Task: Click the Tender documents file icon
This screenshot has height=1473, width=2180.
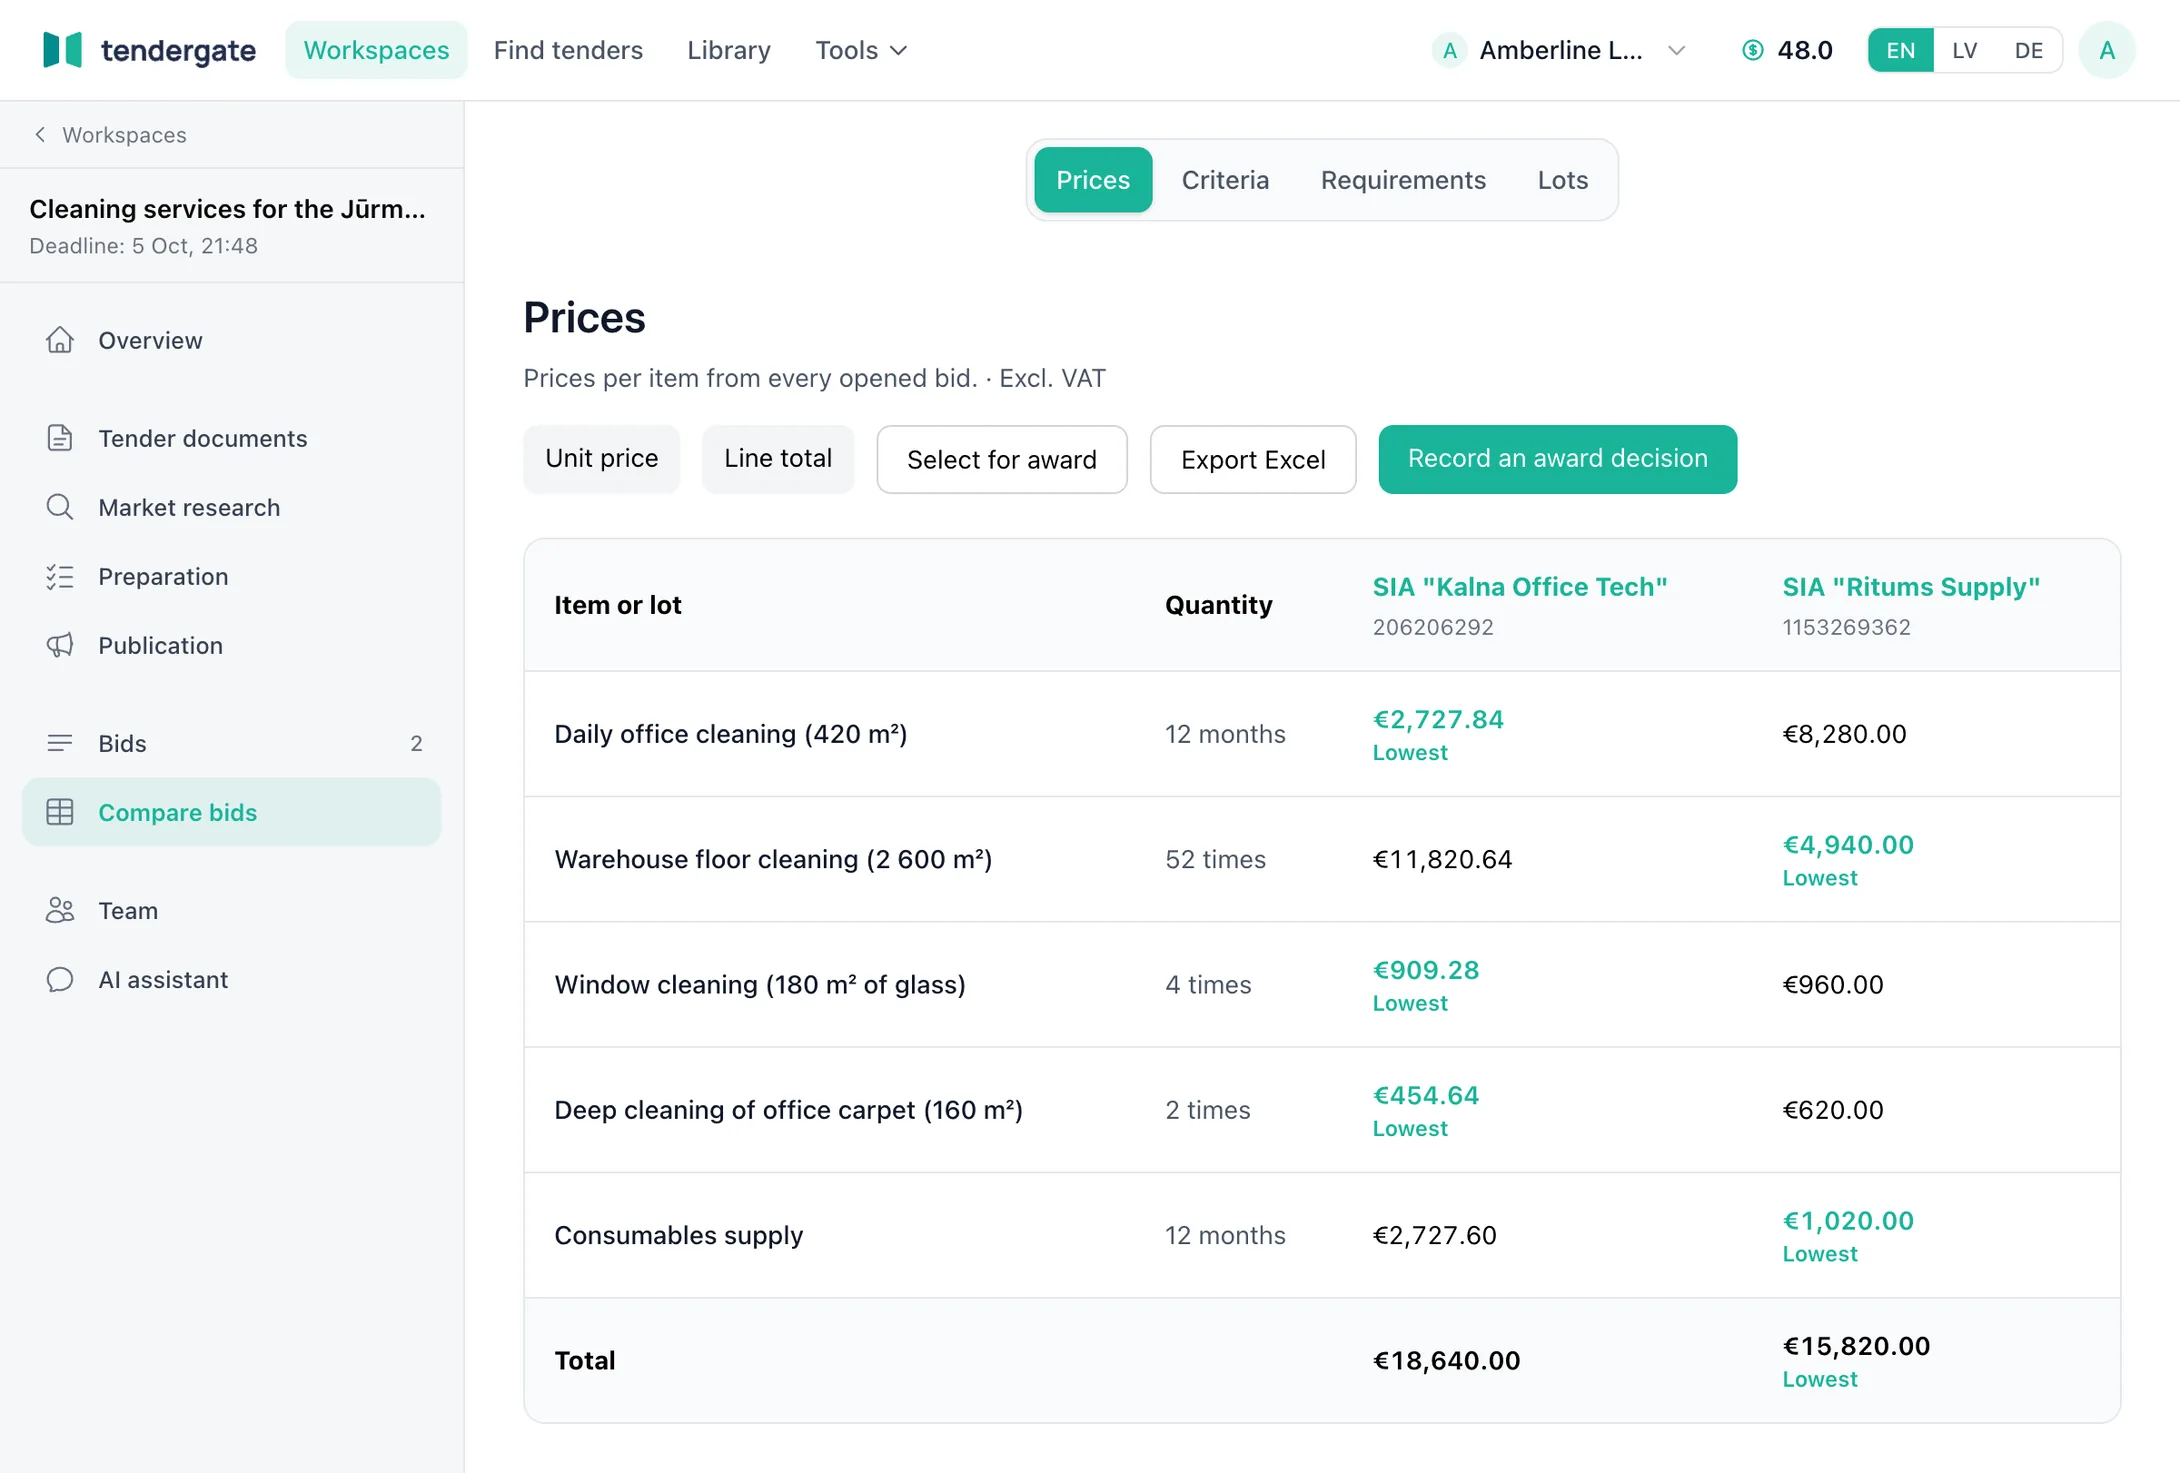Action: 60,438
